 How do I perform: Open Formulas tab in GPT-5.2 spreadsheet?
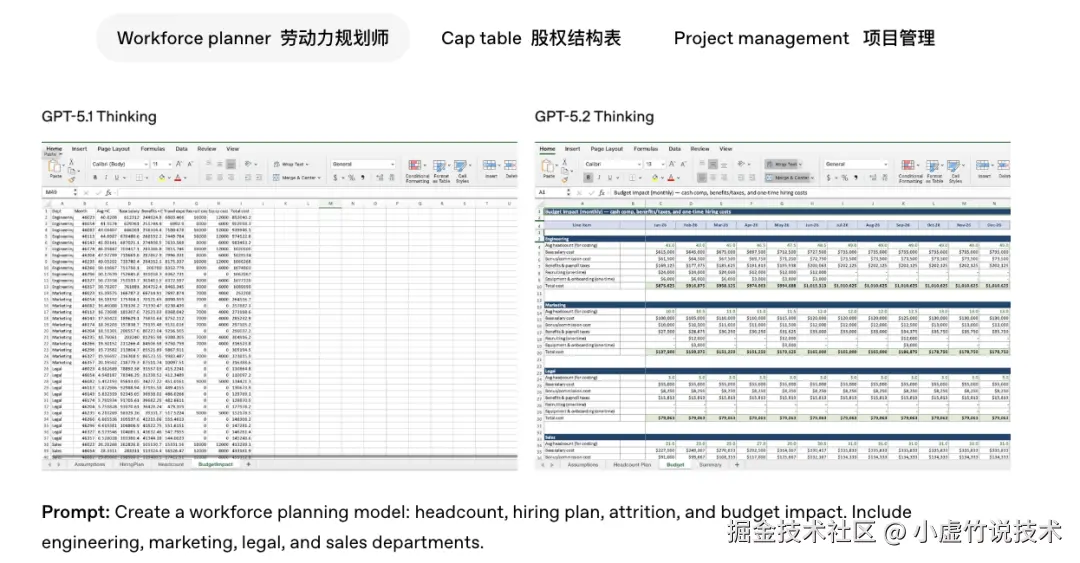(x=646, y=149)
